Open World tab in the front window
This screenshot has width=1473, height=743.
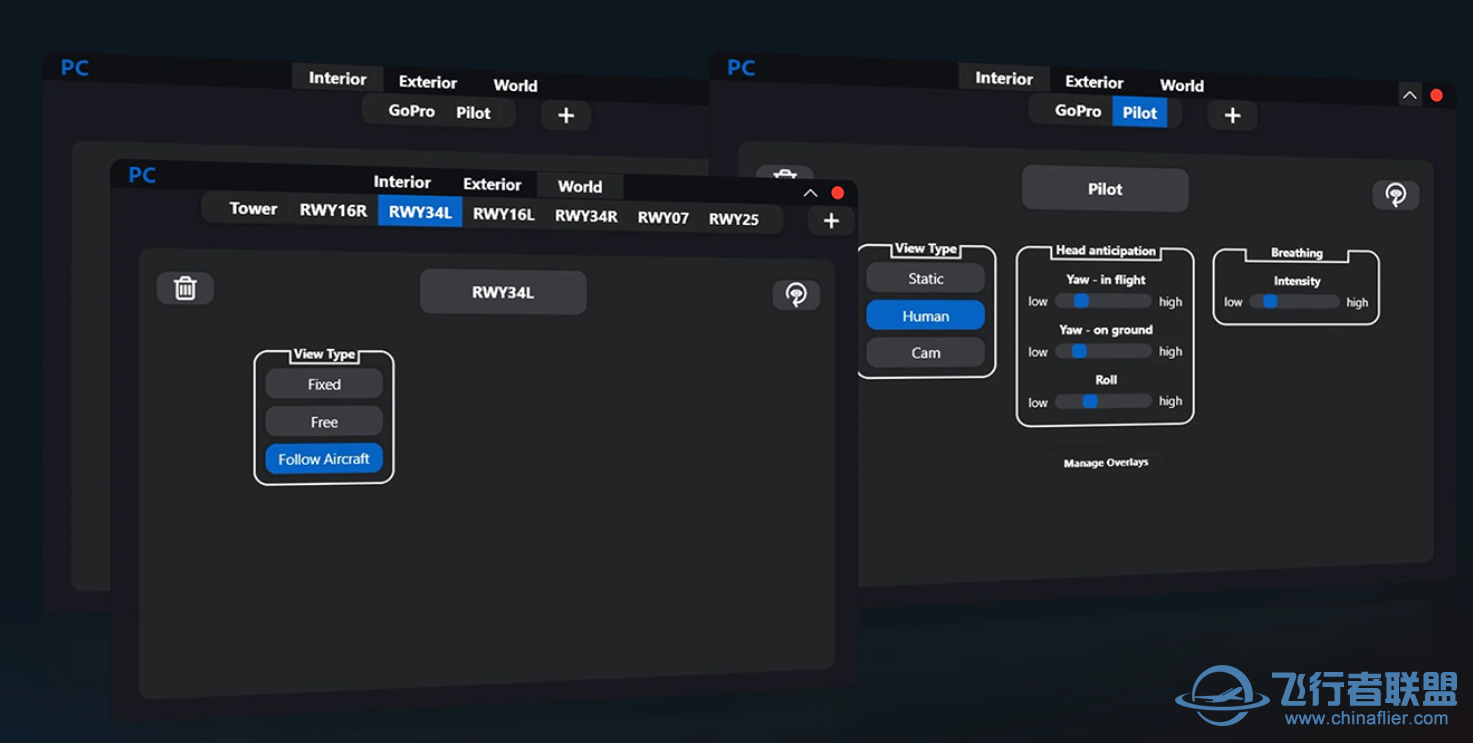580,186
